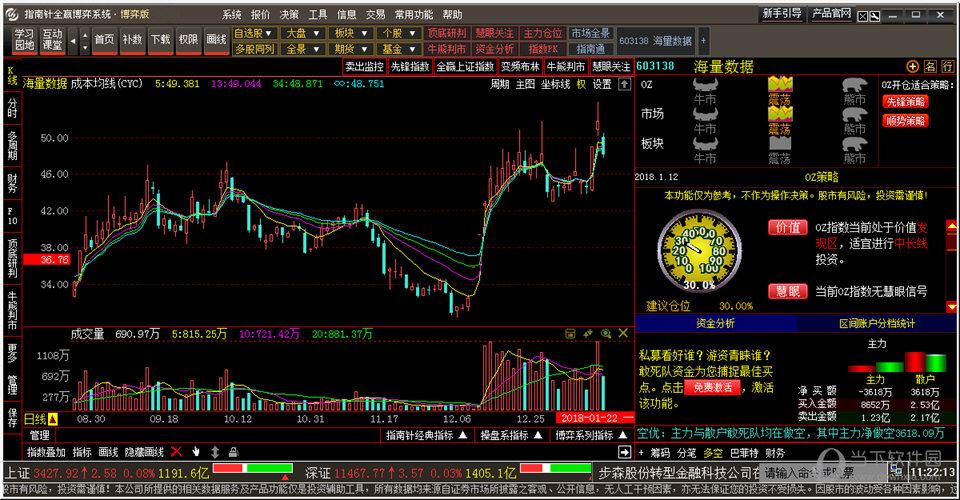Select 全赢上证指数 chart tab

(465, 67)
